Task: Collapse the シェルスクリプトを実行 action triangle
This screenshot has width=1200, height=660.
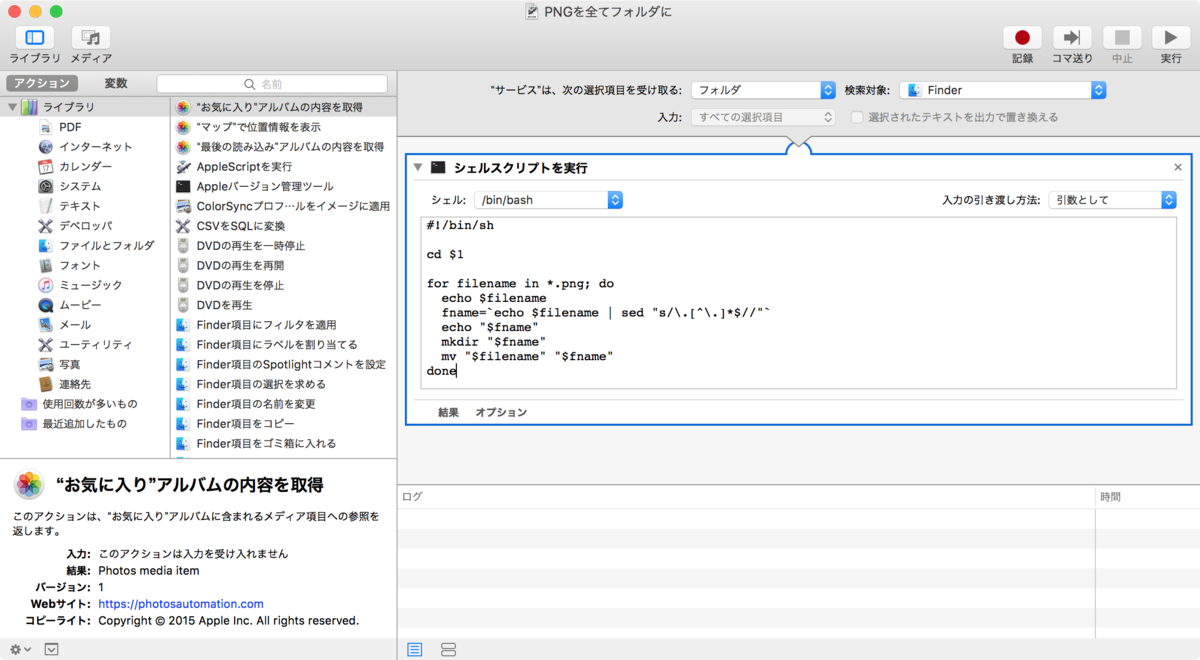Action: point(418,168)
